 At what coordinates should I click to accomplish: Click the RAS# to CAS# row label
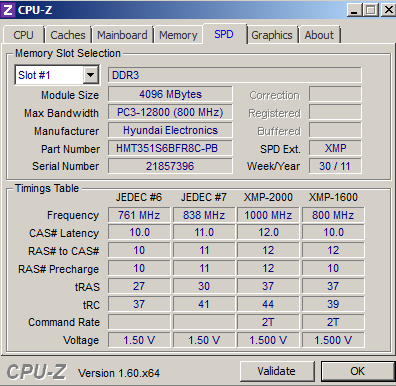point(64,251)
